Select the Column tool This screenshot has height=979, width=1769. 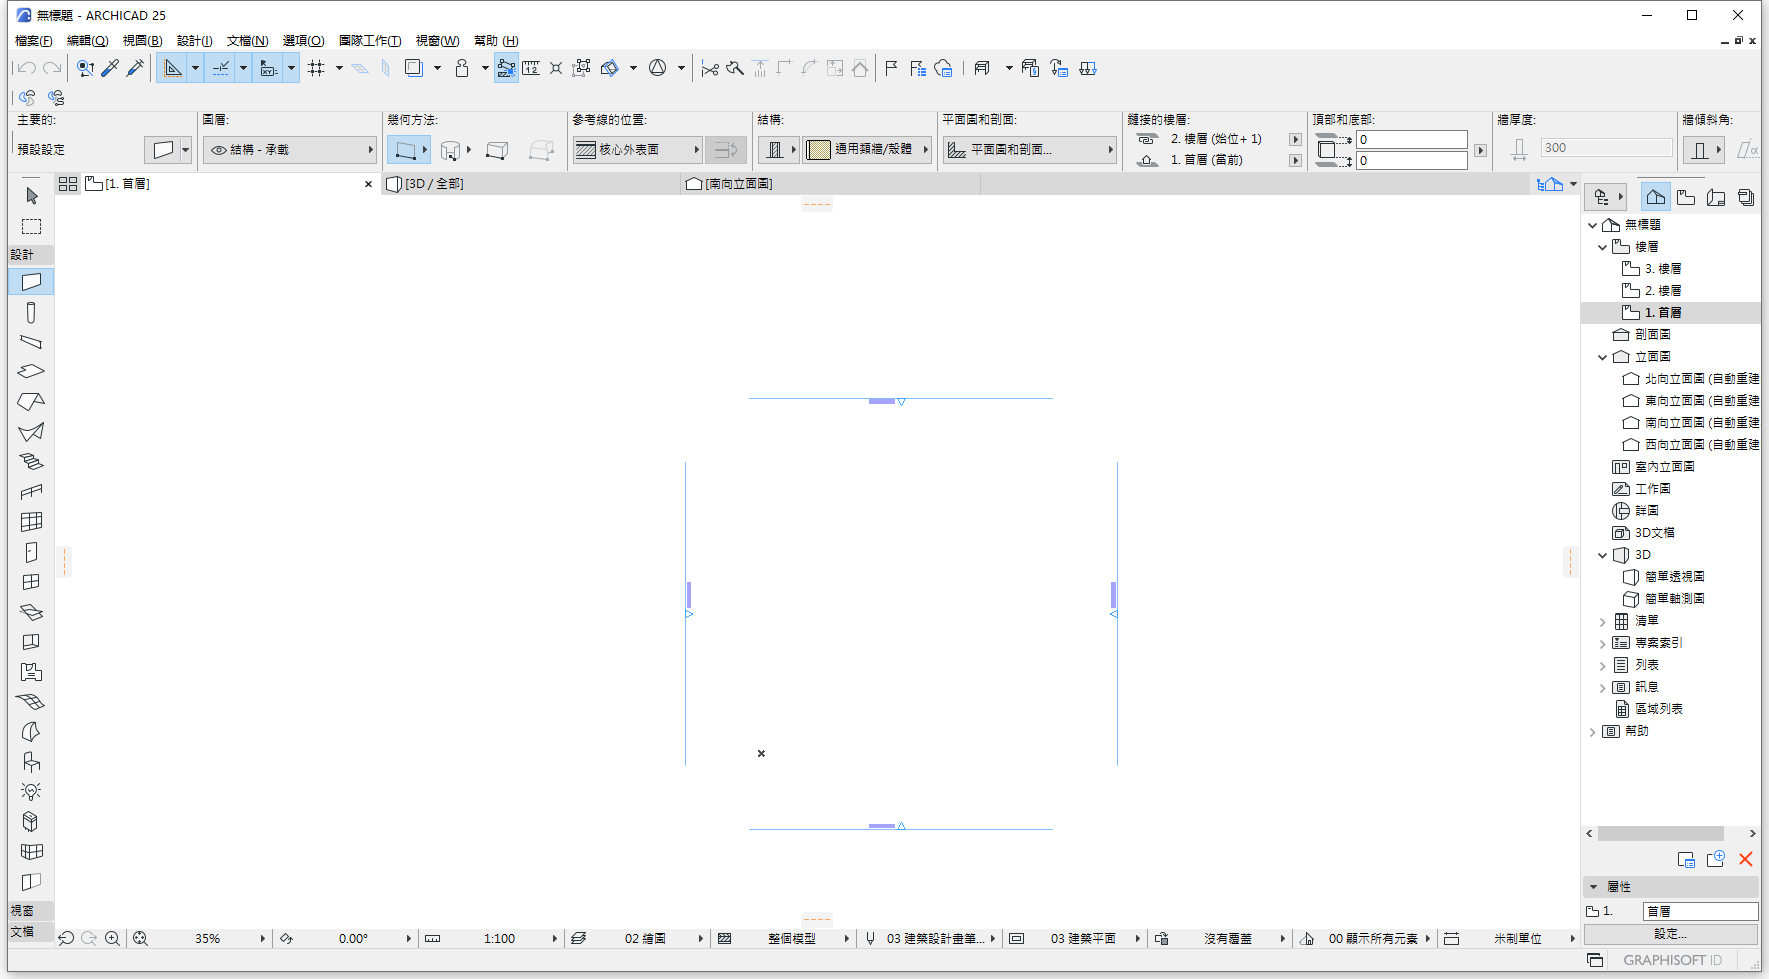31,312
